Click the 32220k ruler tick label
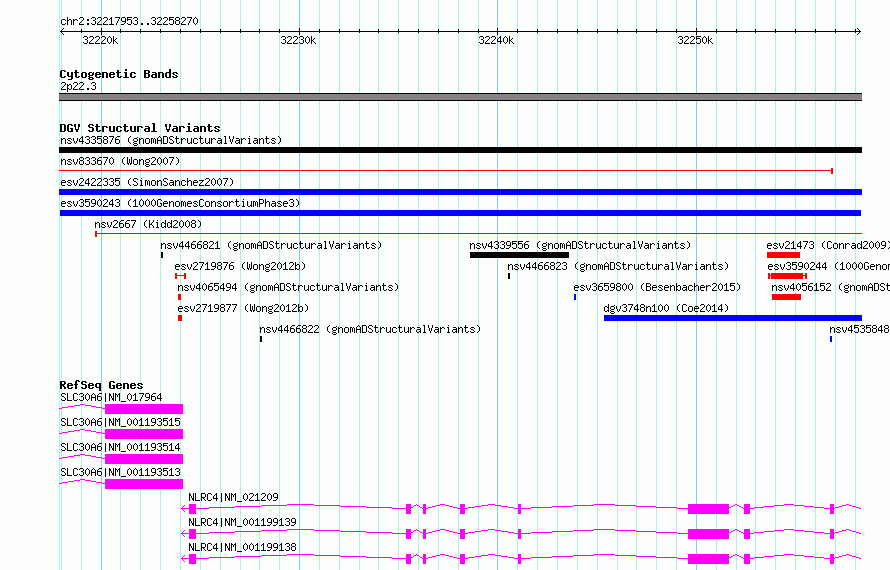This screenshot has height=570, width=890. pos(100,40)
